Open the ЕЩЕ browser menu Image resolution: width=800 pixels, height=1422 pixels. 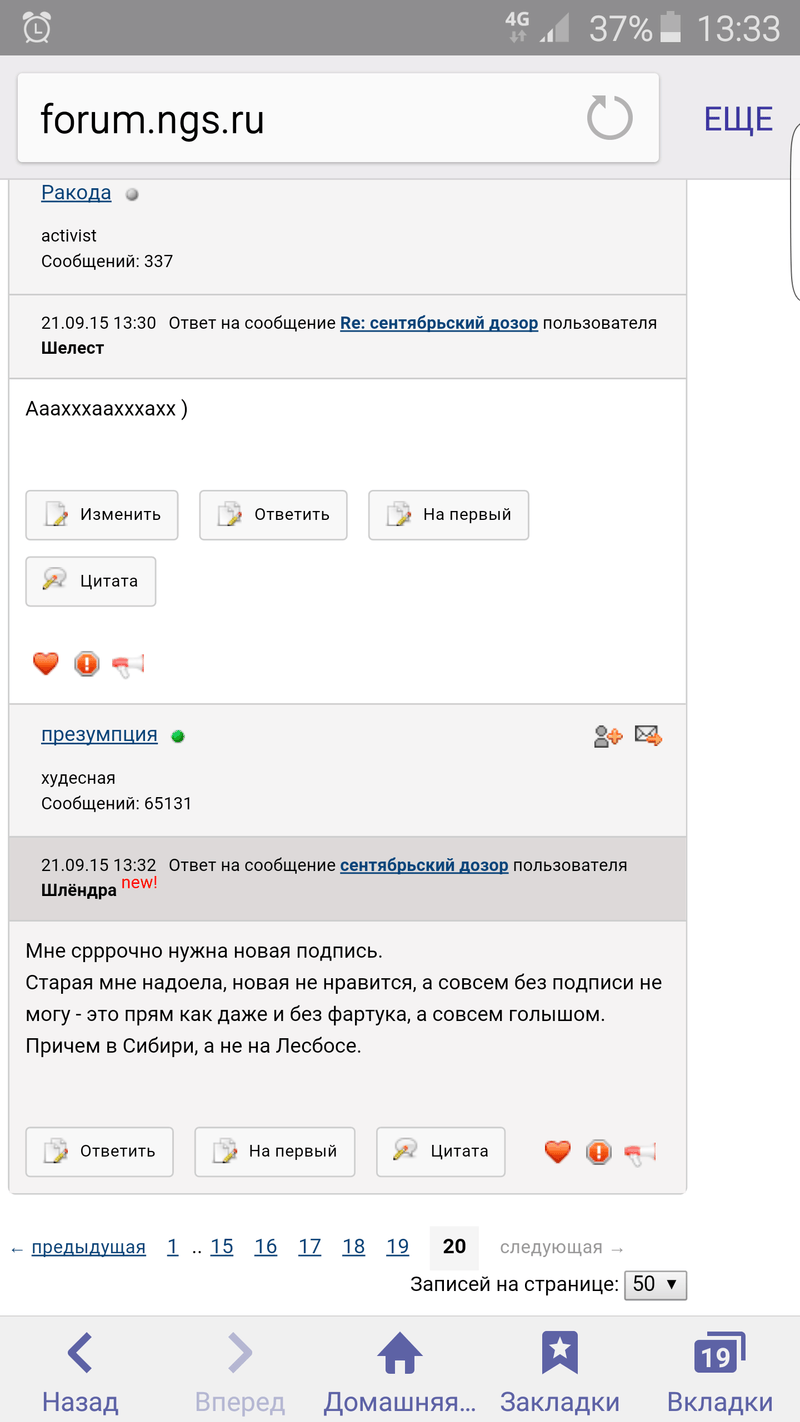(738, 119)
